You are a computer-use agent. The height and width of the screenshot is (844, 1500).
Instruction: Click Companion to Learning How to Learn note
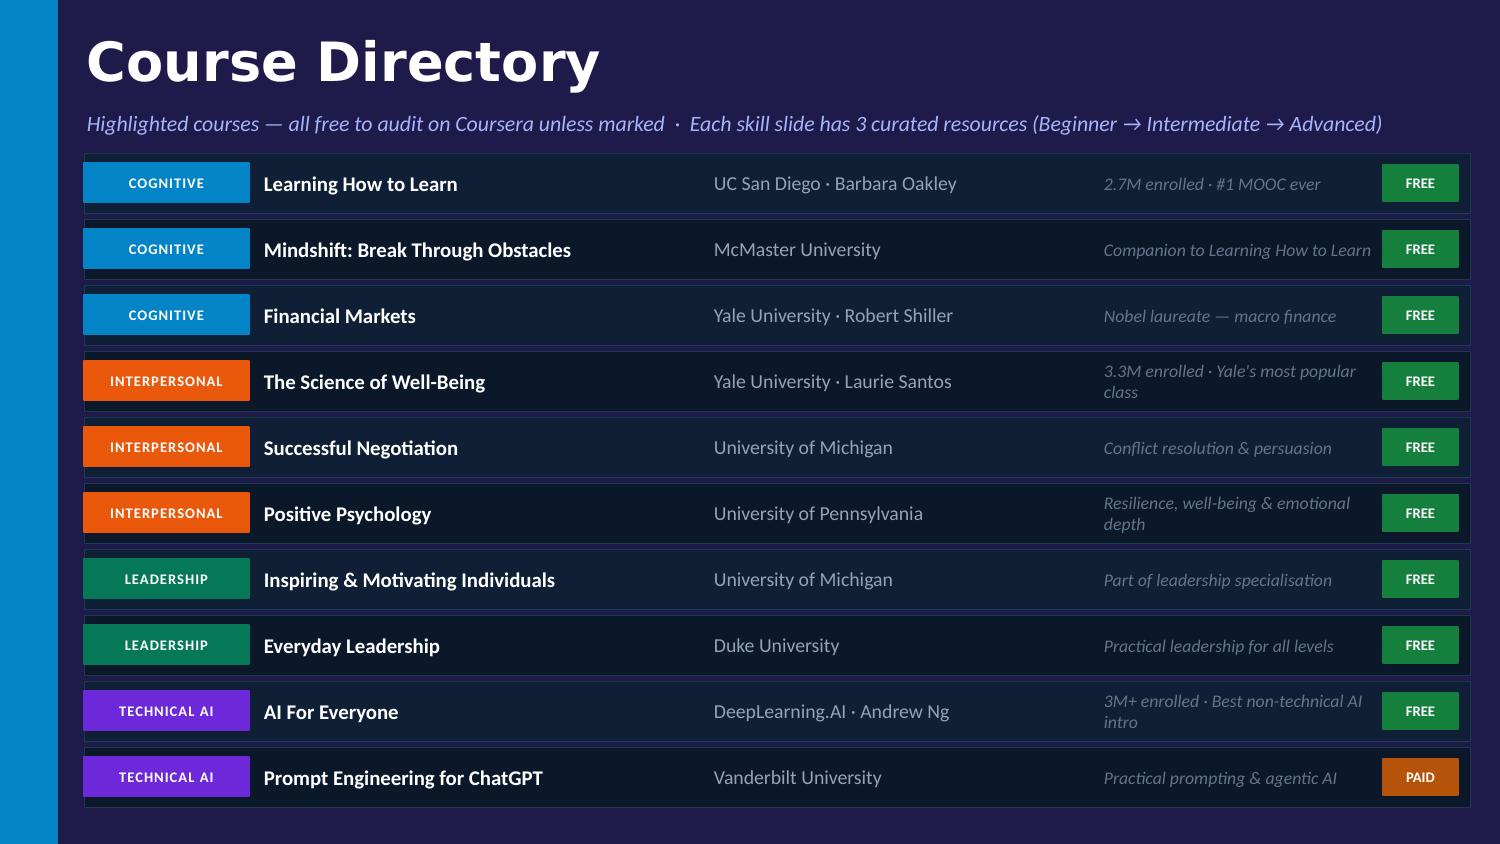pos(1237,250)
